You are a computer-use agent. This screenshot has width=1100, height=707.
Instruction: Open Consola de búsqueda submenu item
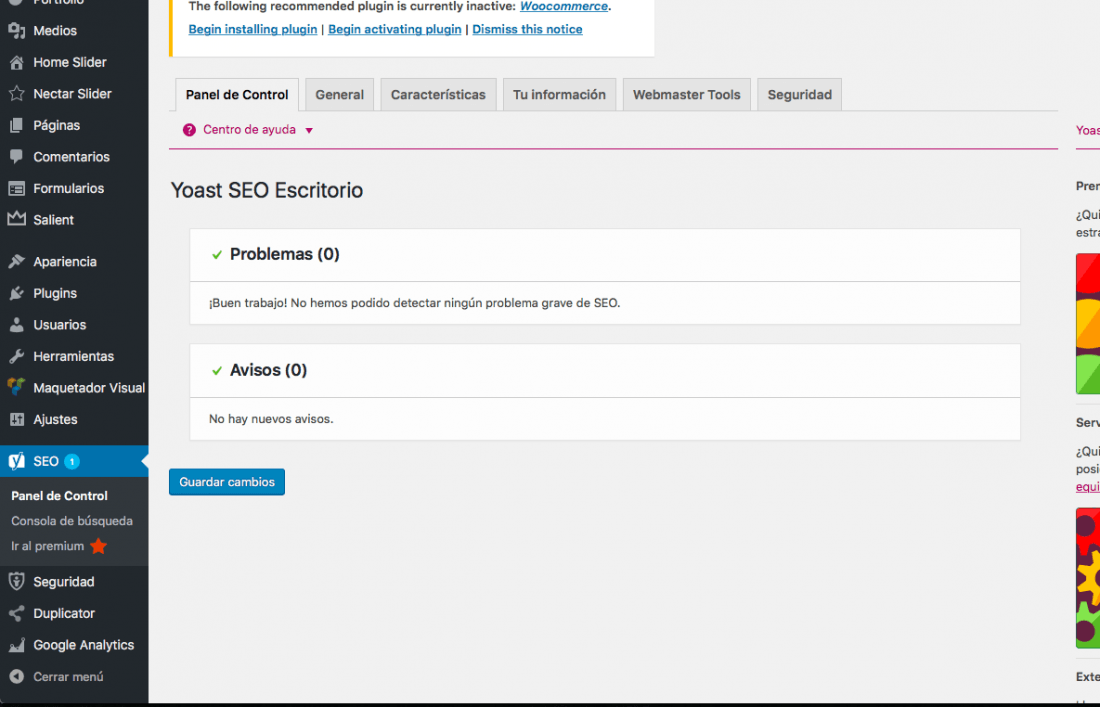tap(72, 521)
